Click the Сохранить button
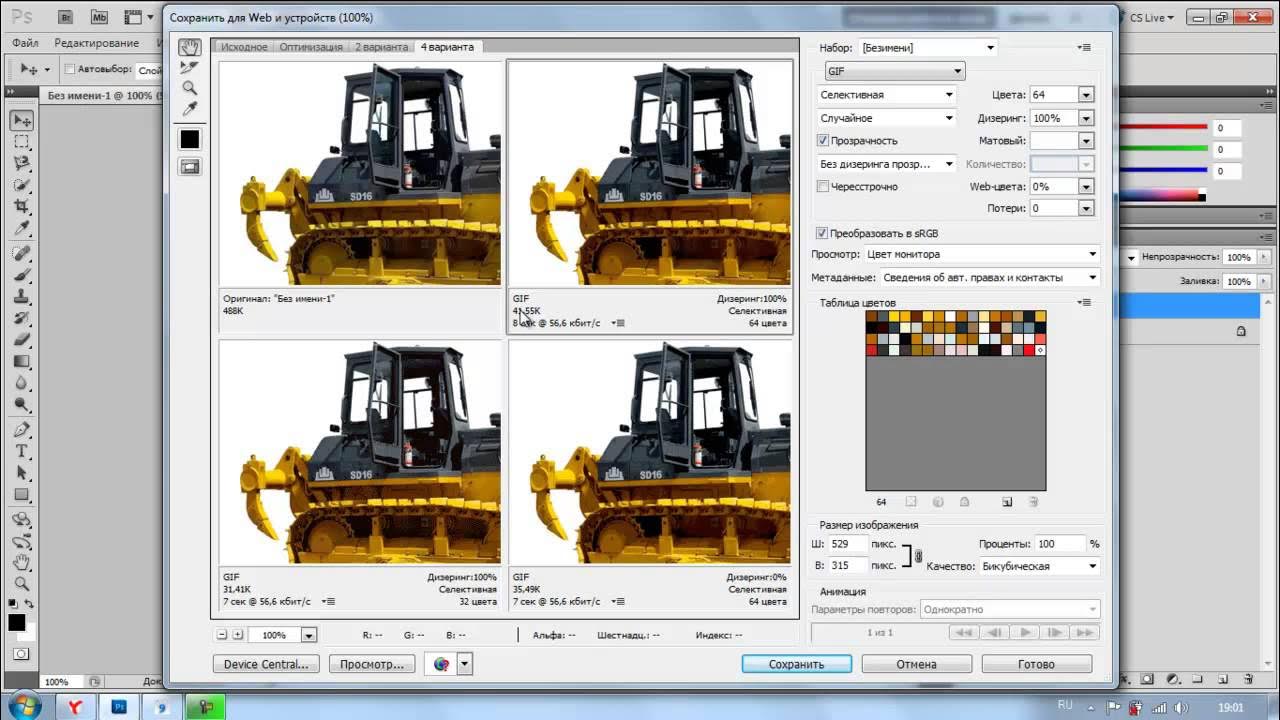This screenshot has width=1280, height=720. click(797, 664)
